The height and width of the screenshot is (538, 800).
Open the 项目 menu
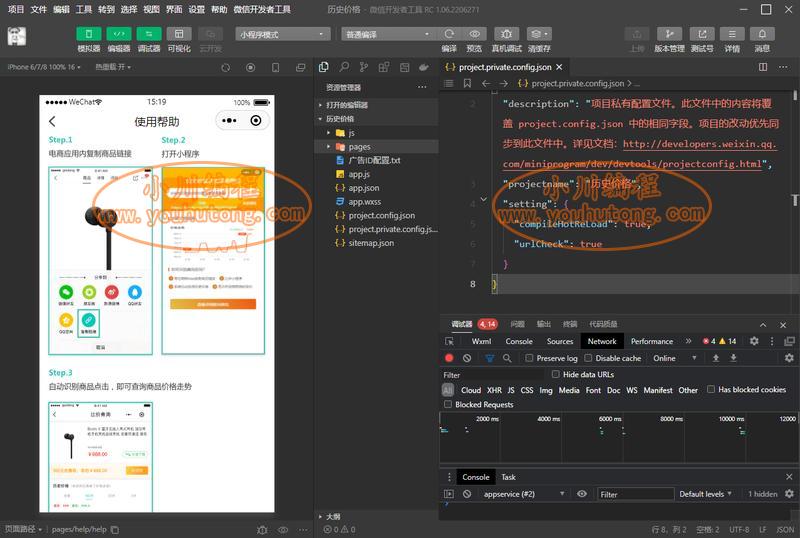[16, 9]
